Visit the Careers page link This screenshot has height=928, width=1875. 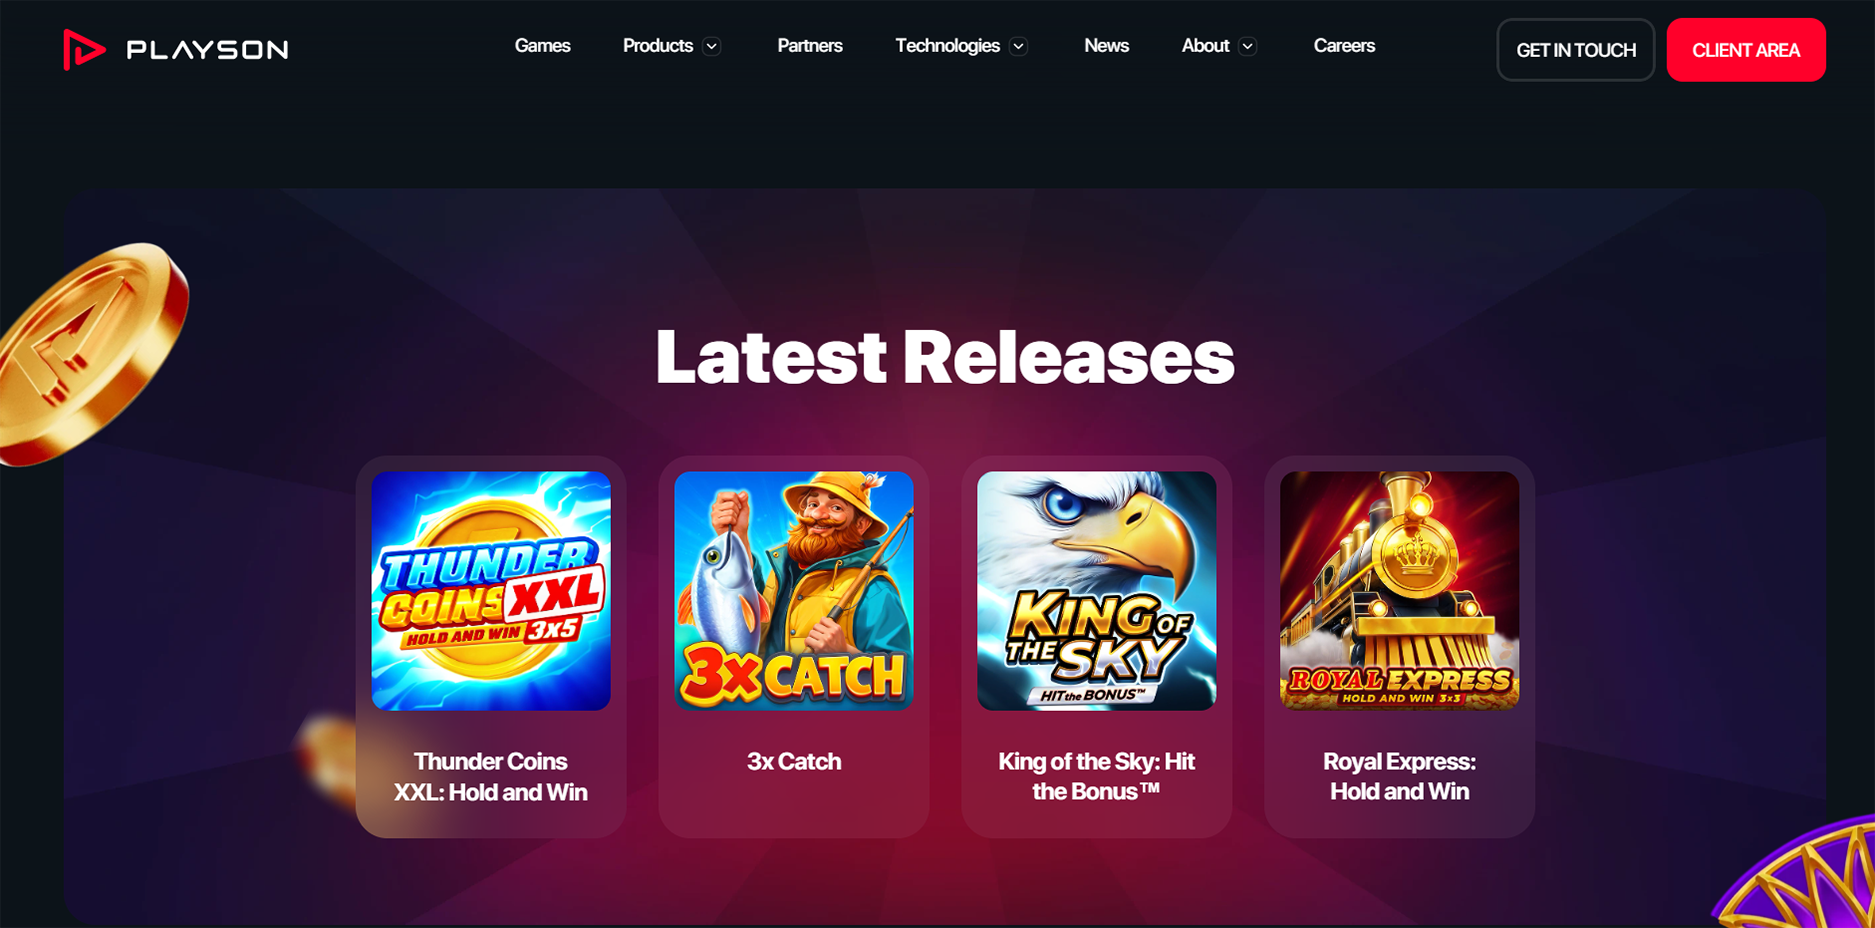coord(1344,46)
